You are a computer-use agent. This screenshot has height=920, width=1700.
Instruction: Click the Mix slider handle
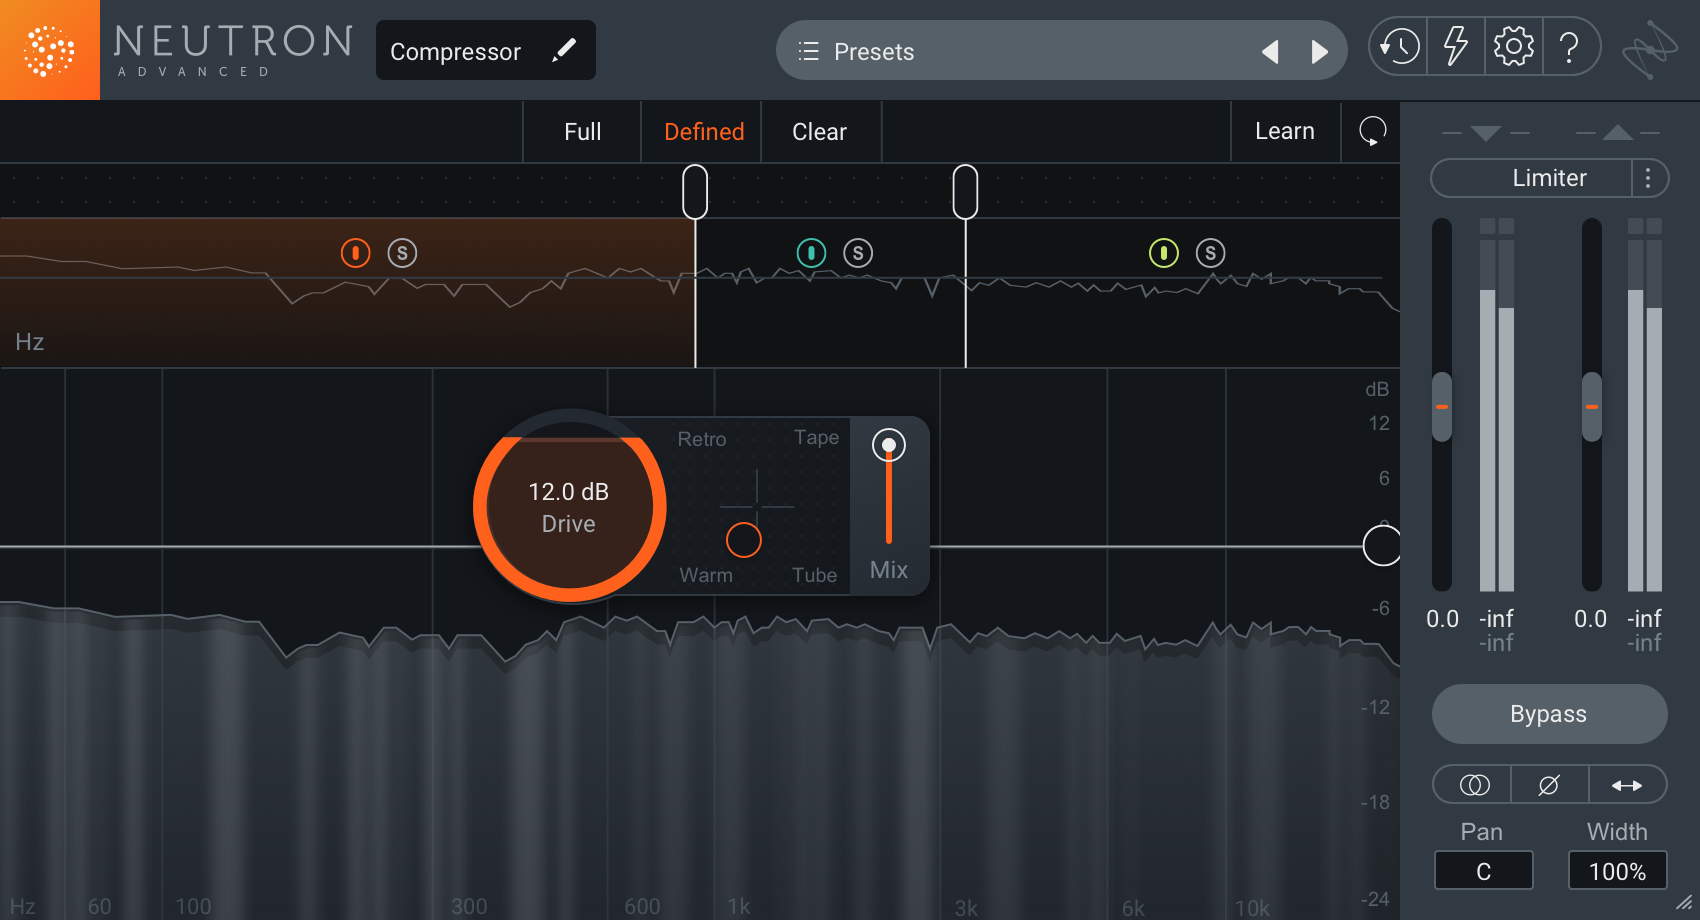pos(888,445)
